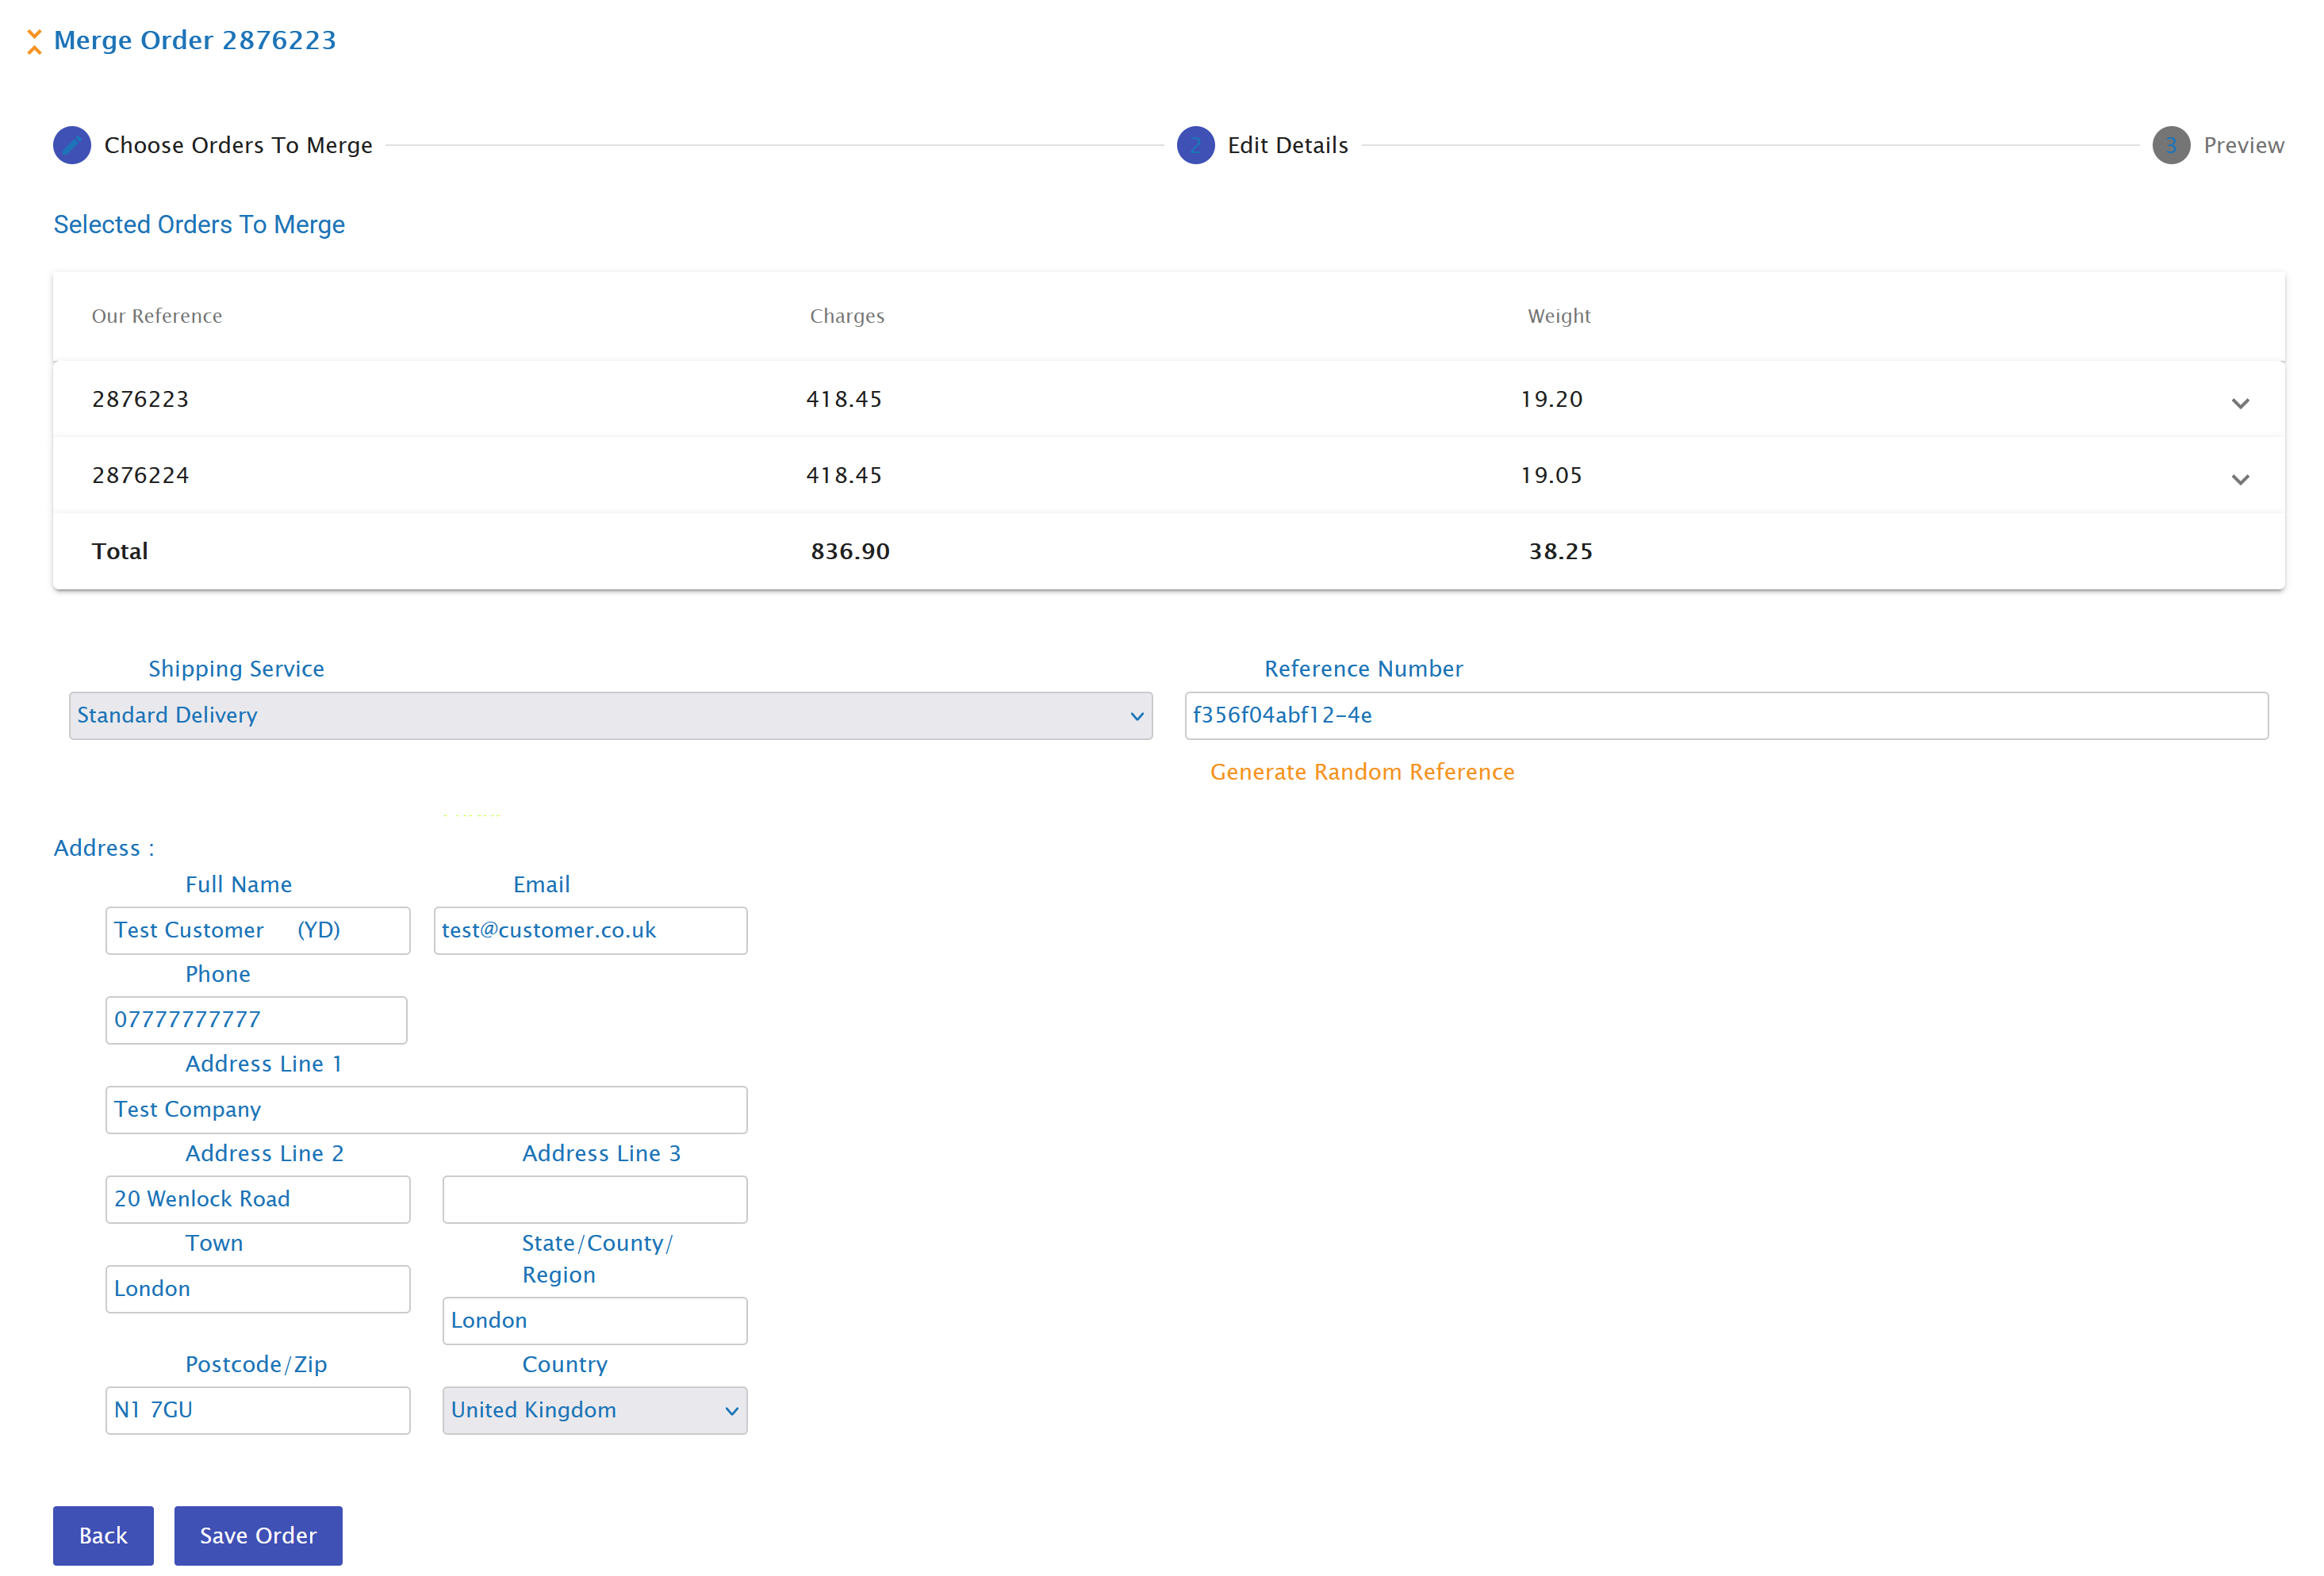
Task: Go to the Preview step label
Action: (x=2243, y=145)
